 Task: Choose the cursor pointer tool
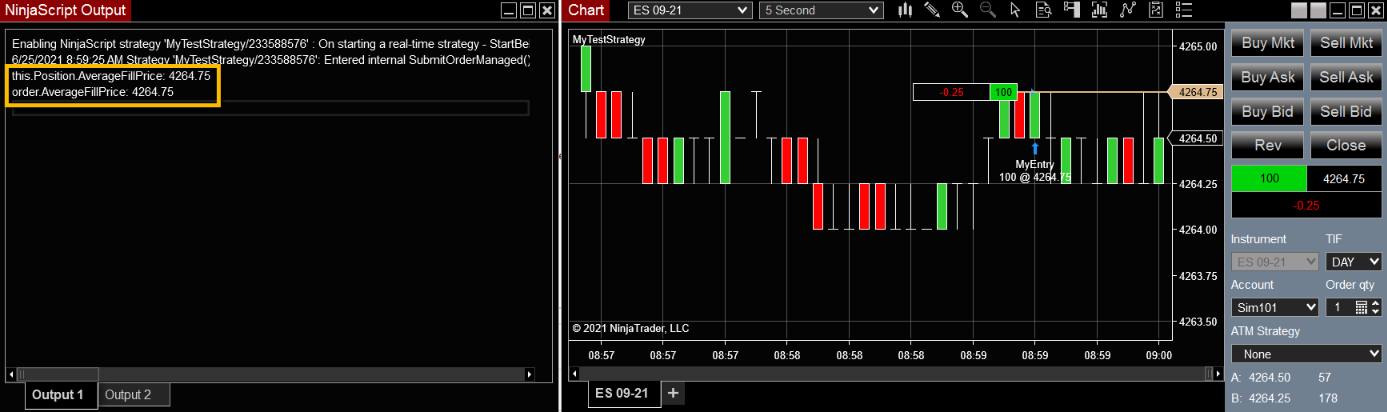1015,10
